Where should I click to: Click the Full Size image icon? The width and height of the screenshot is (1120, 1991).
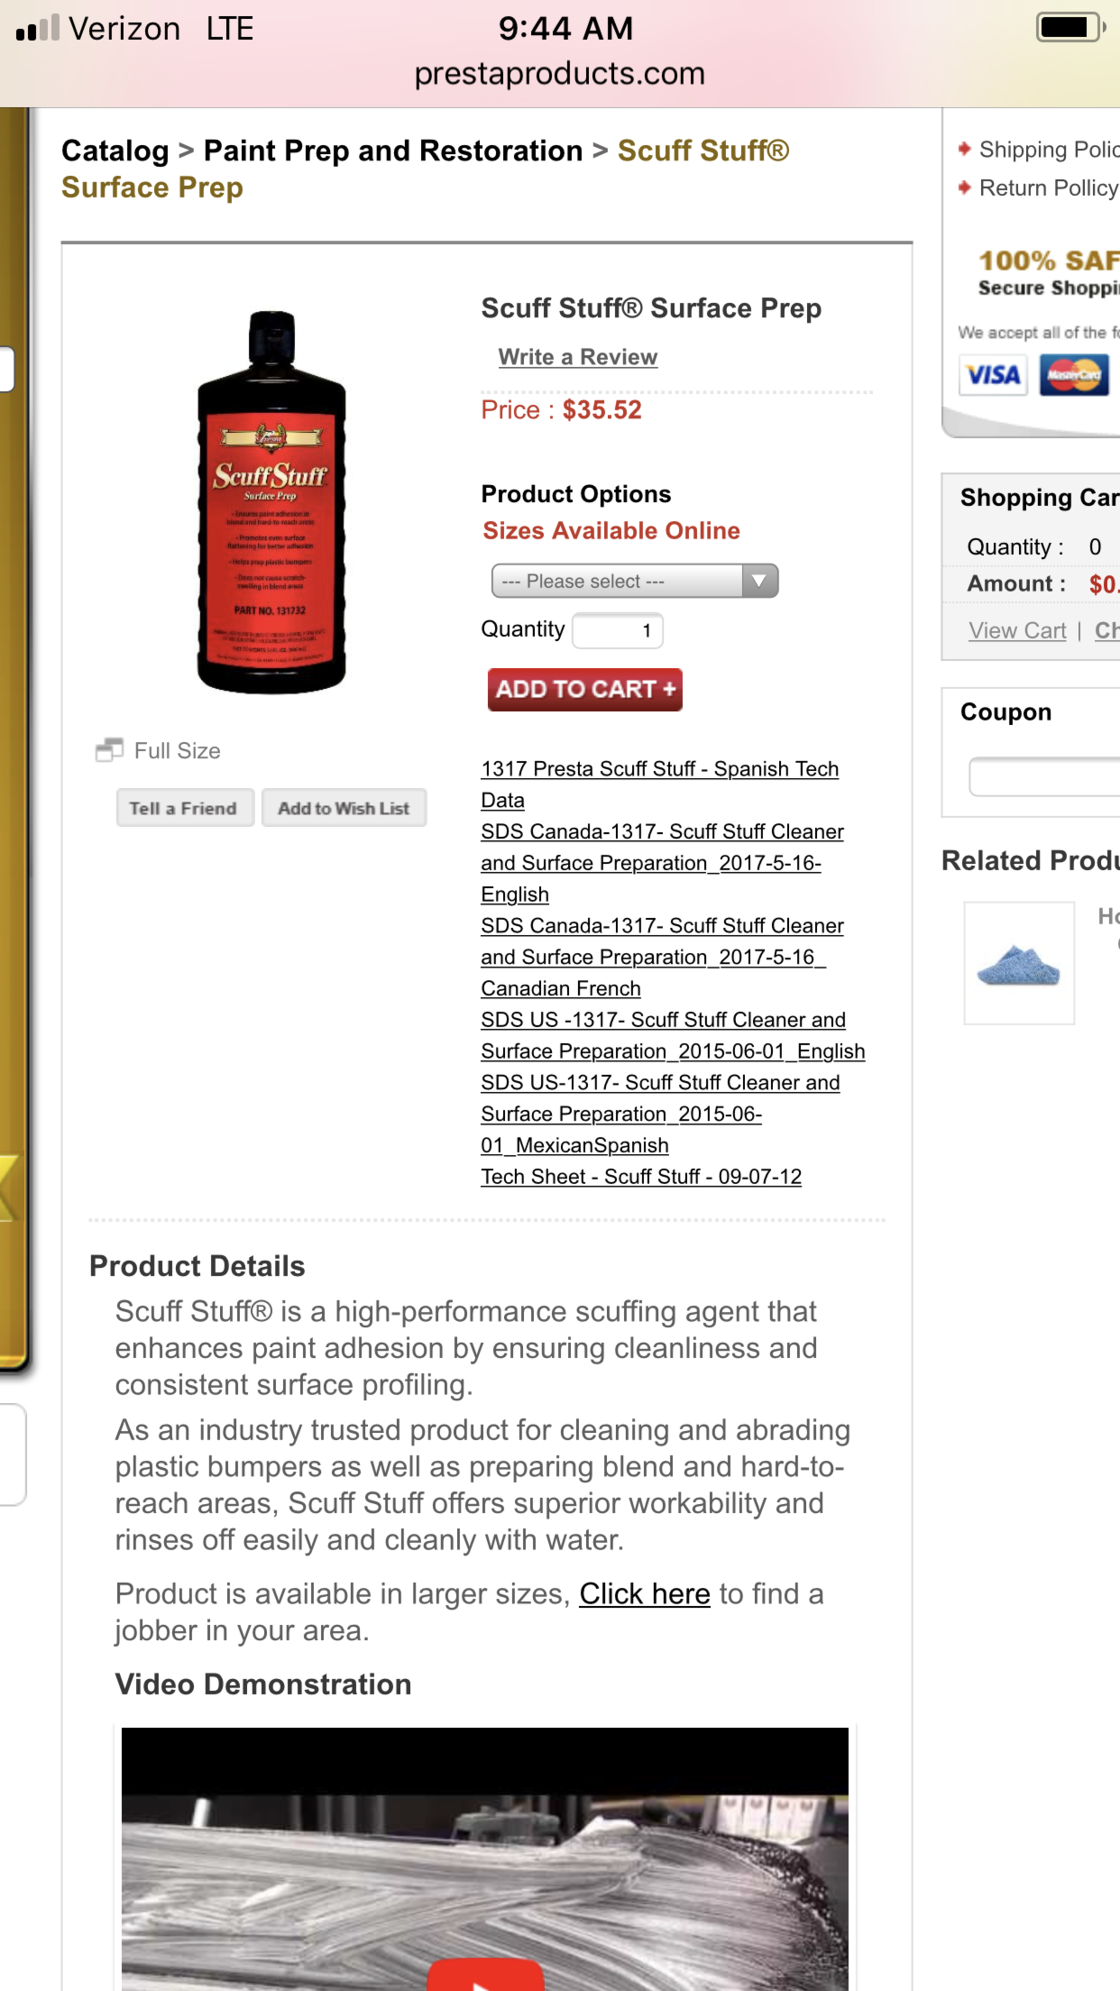[109, 750]
